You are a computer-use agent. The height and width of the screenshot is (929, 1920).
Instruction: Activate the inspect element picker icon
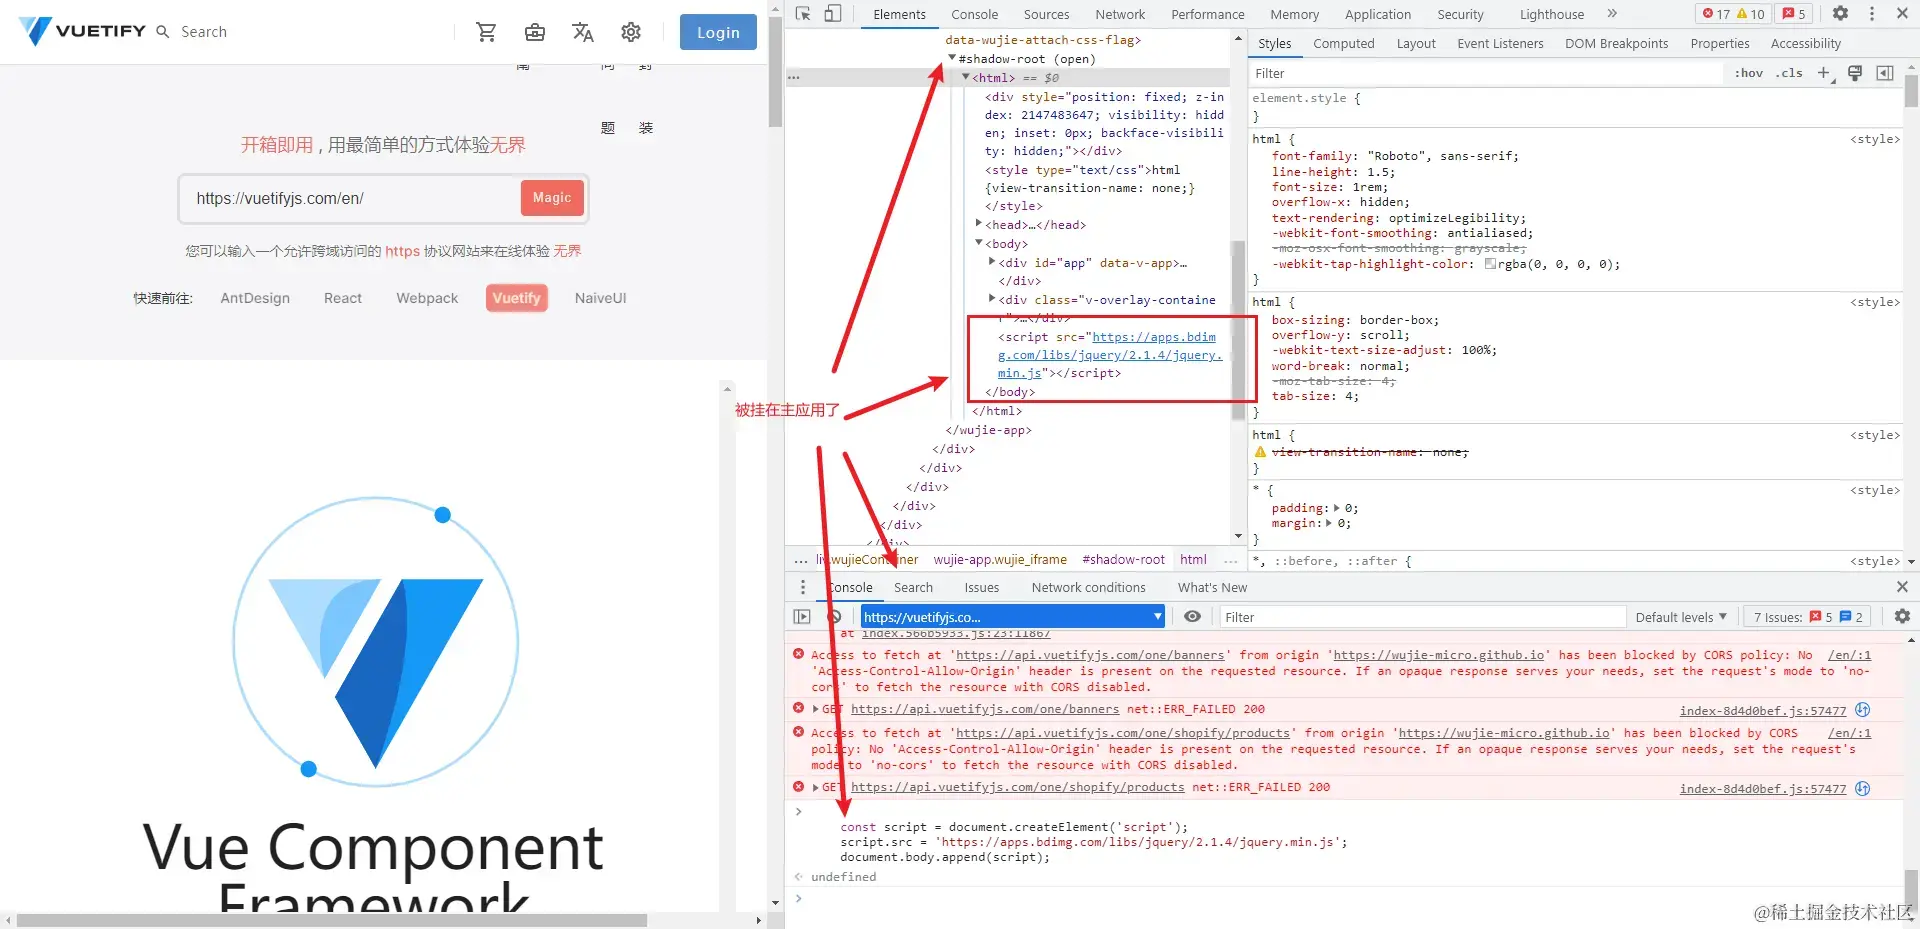803,14
